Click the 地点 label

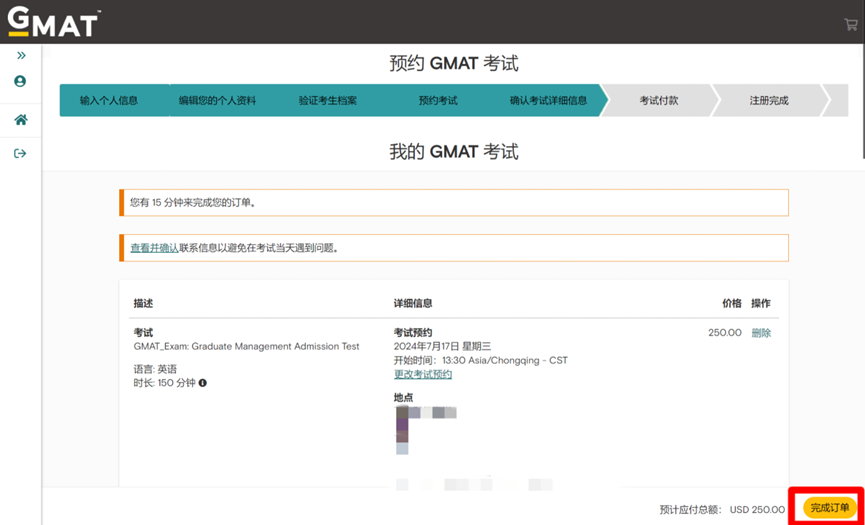pyautogui.click(x=403, y=398)
